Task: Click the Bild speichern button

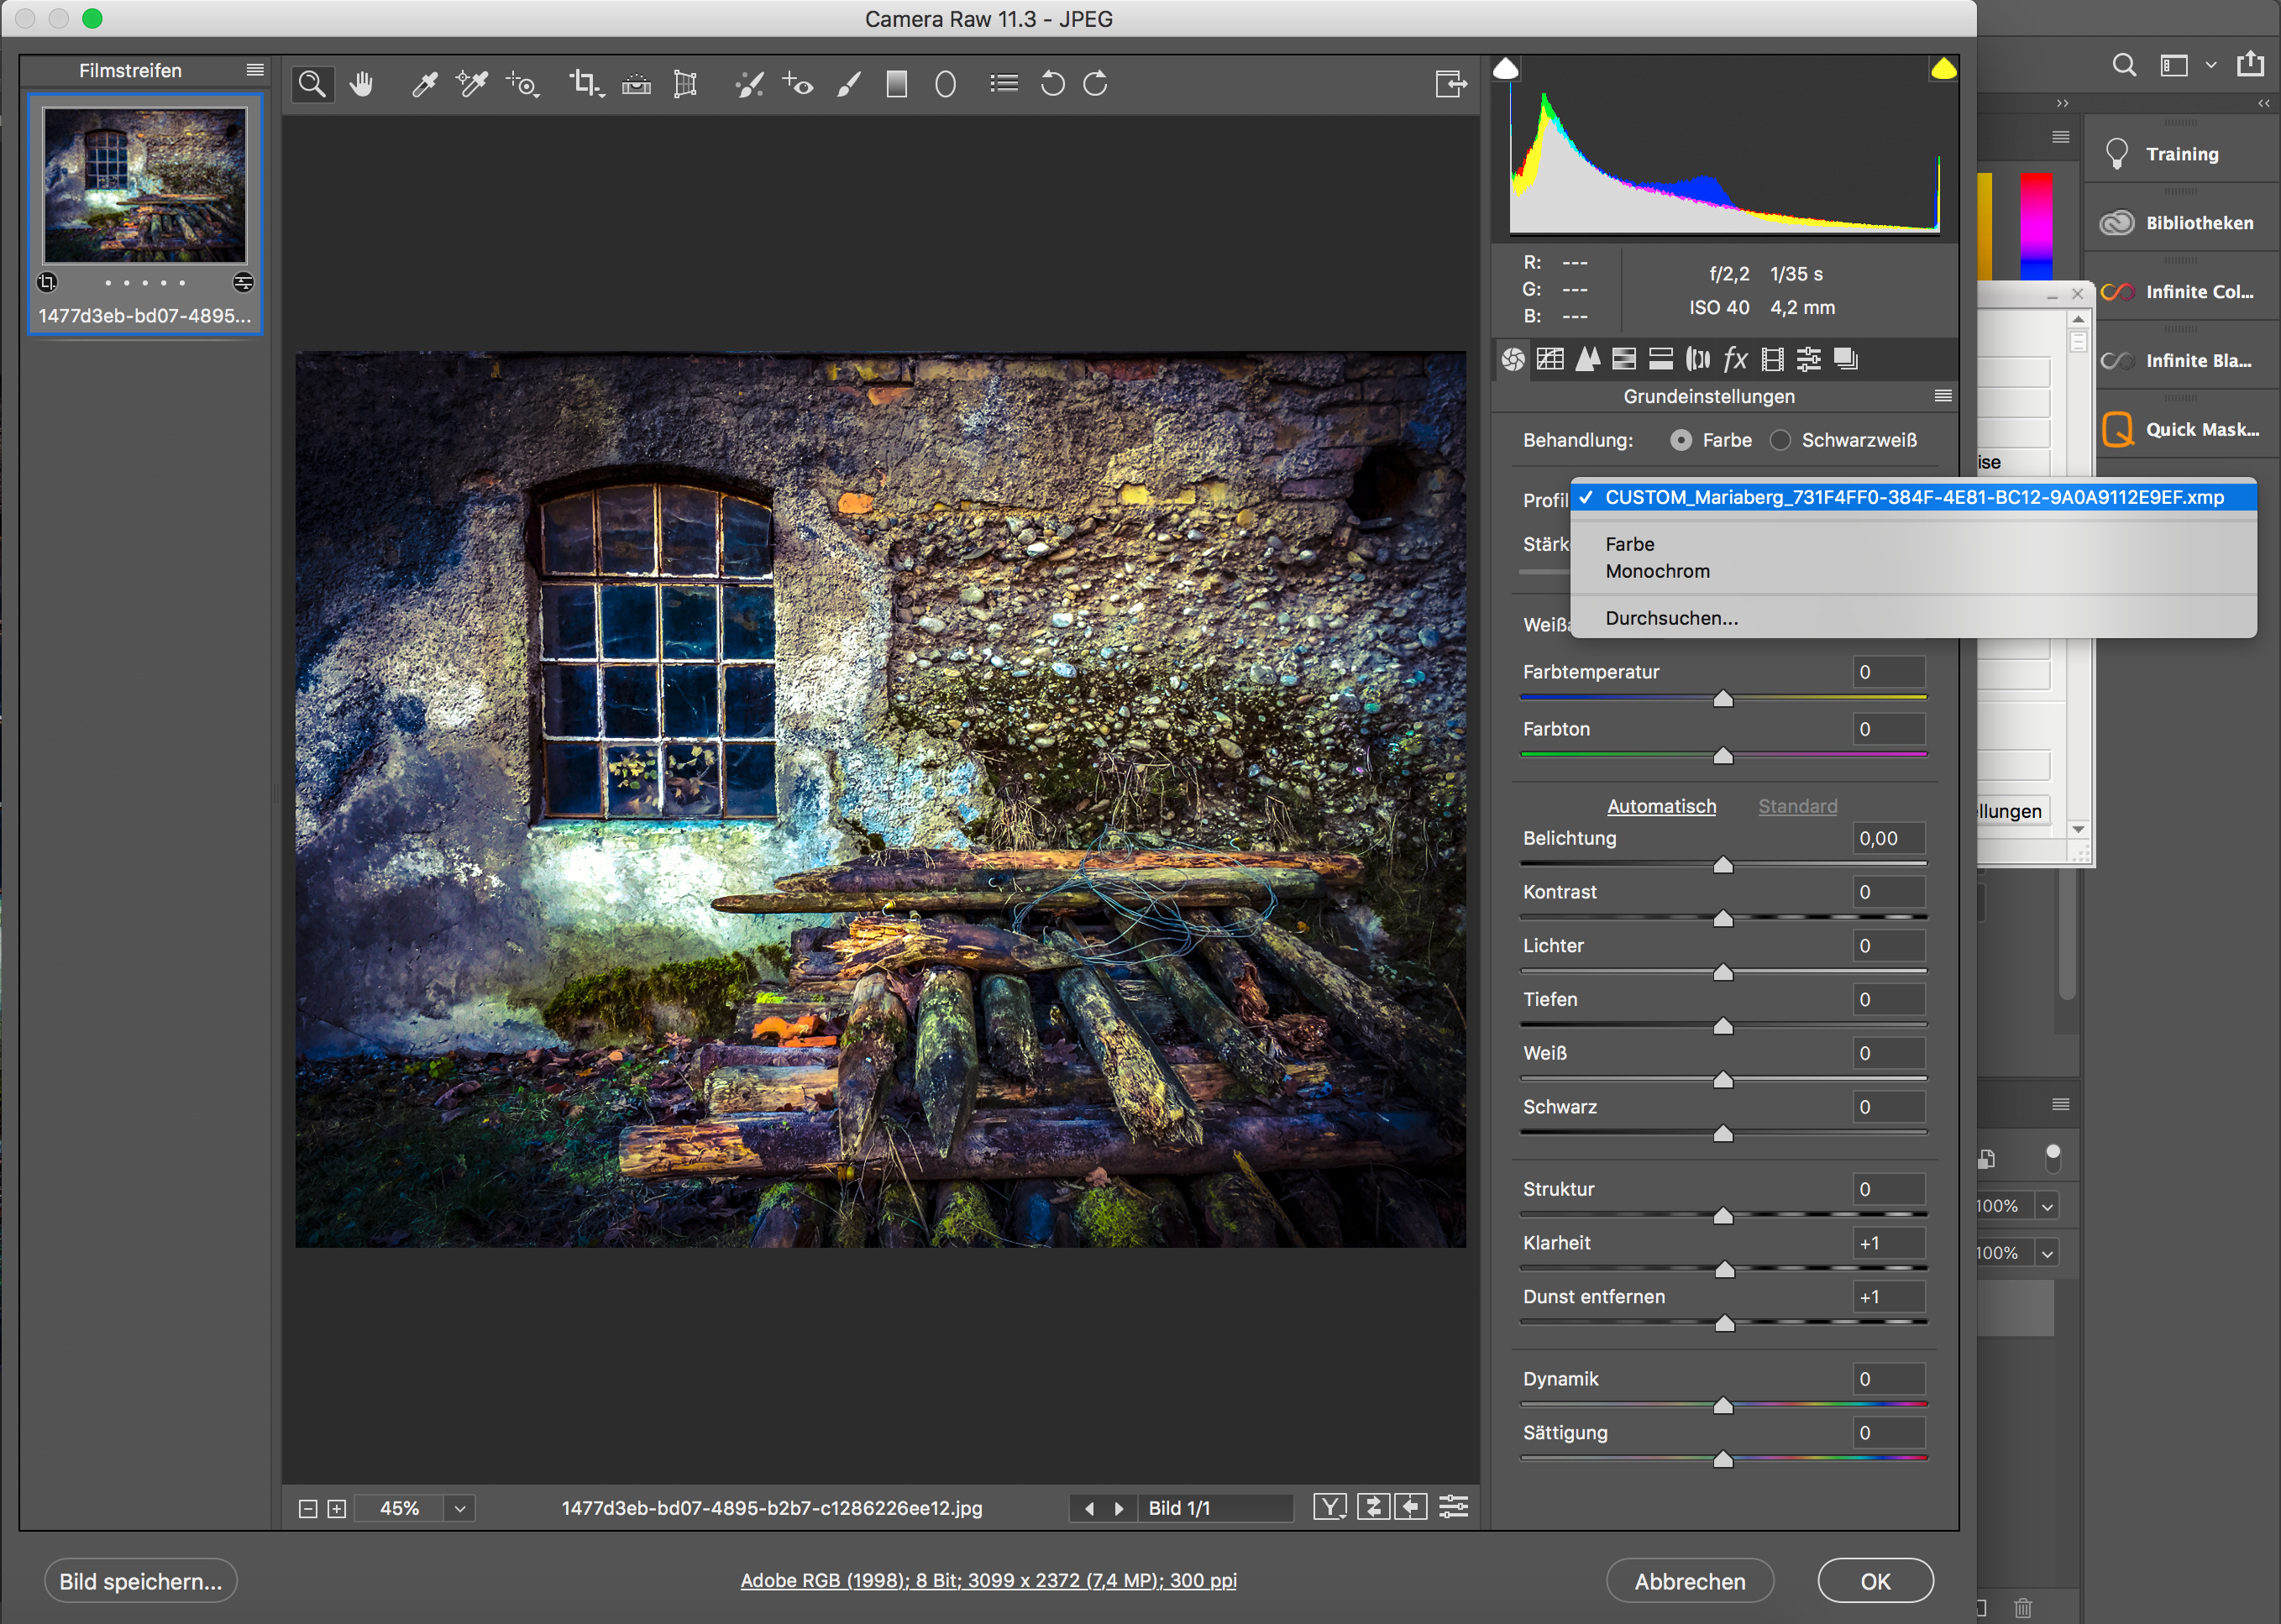Action: point(139,1579)
